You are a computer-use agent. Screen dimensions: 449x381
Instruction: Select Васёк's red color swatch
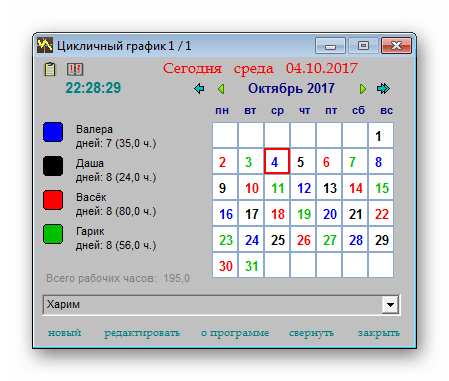pos(53,200)
